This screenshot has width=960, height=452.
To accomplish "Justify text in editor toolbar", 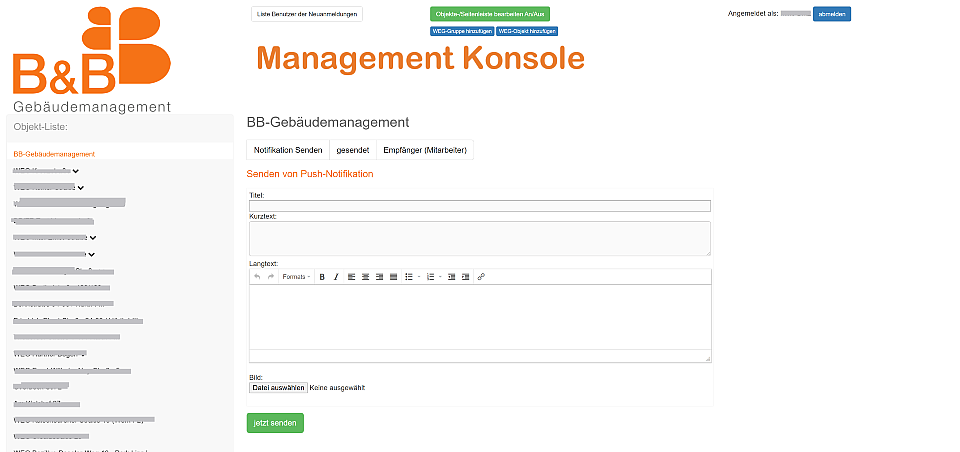I will [x=393, y=276].
